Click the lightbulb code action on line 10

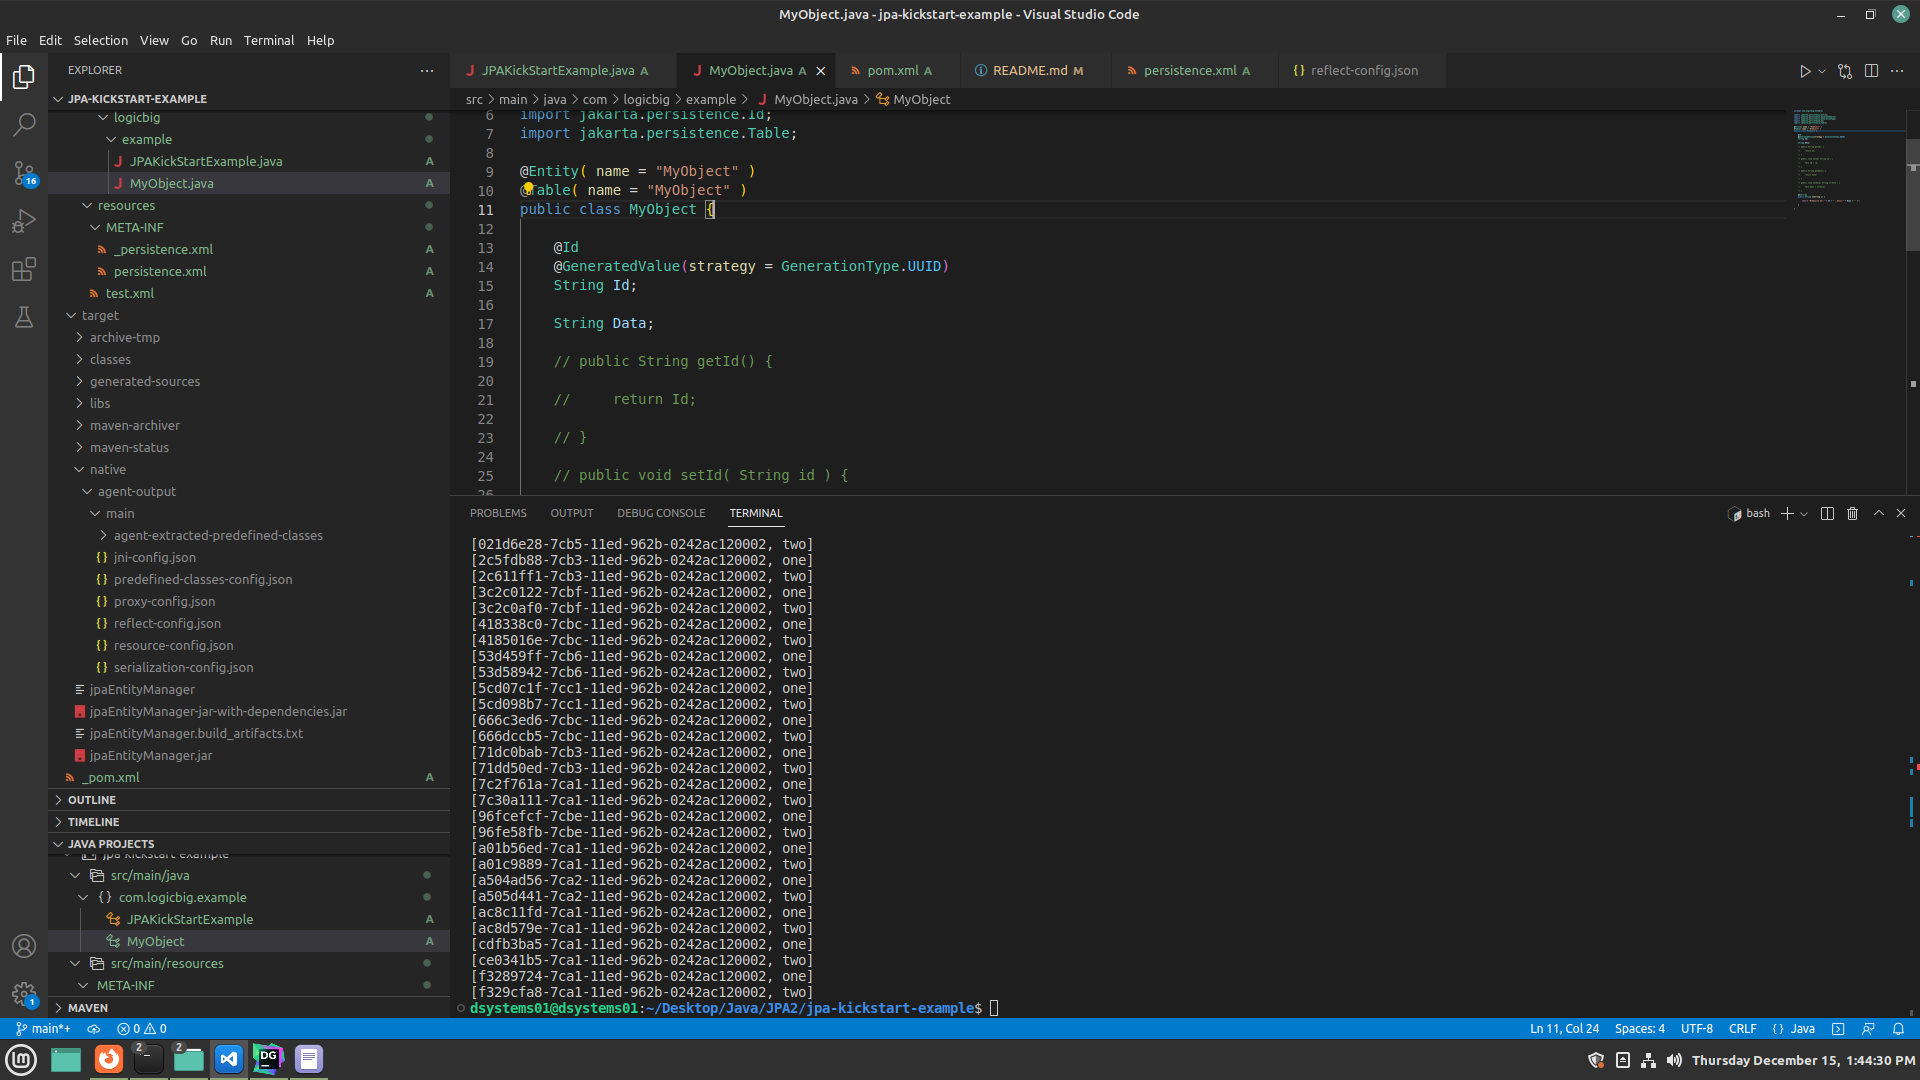(528, 189)
